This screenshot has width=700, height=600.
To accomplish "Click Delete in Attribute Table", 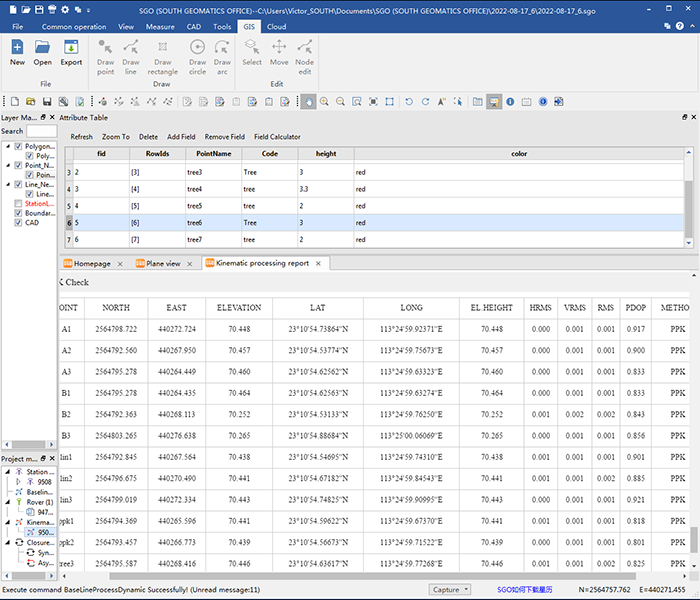I will click(x=148, y=137).
